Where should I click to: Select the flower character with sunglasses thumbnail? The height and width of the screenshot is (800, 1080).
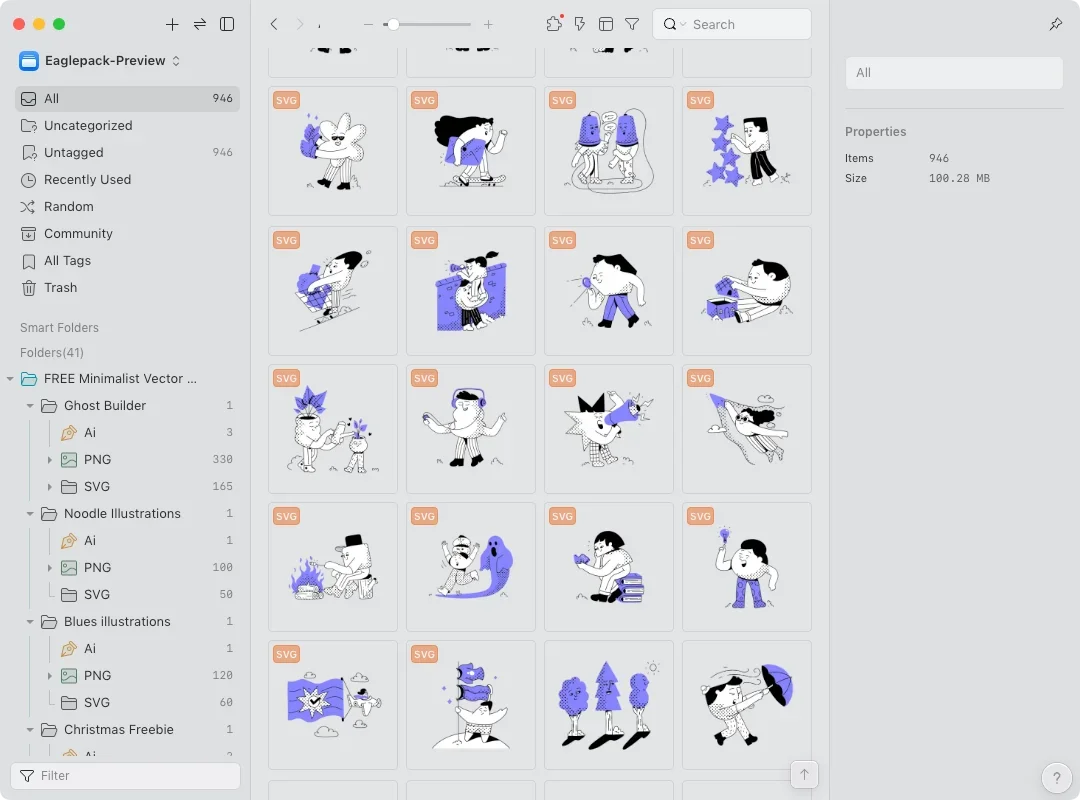pyautogui.click(x=333, y=151)
